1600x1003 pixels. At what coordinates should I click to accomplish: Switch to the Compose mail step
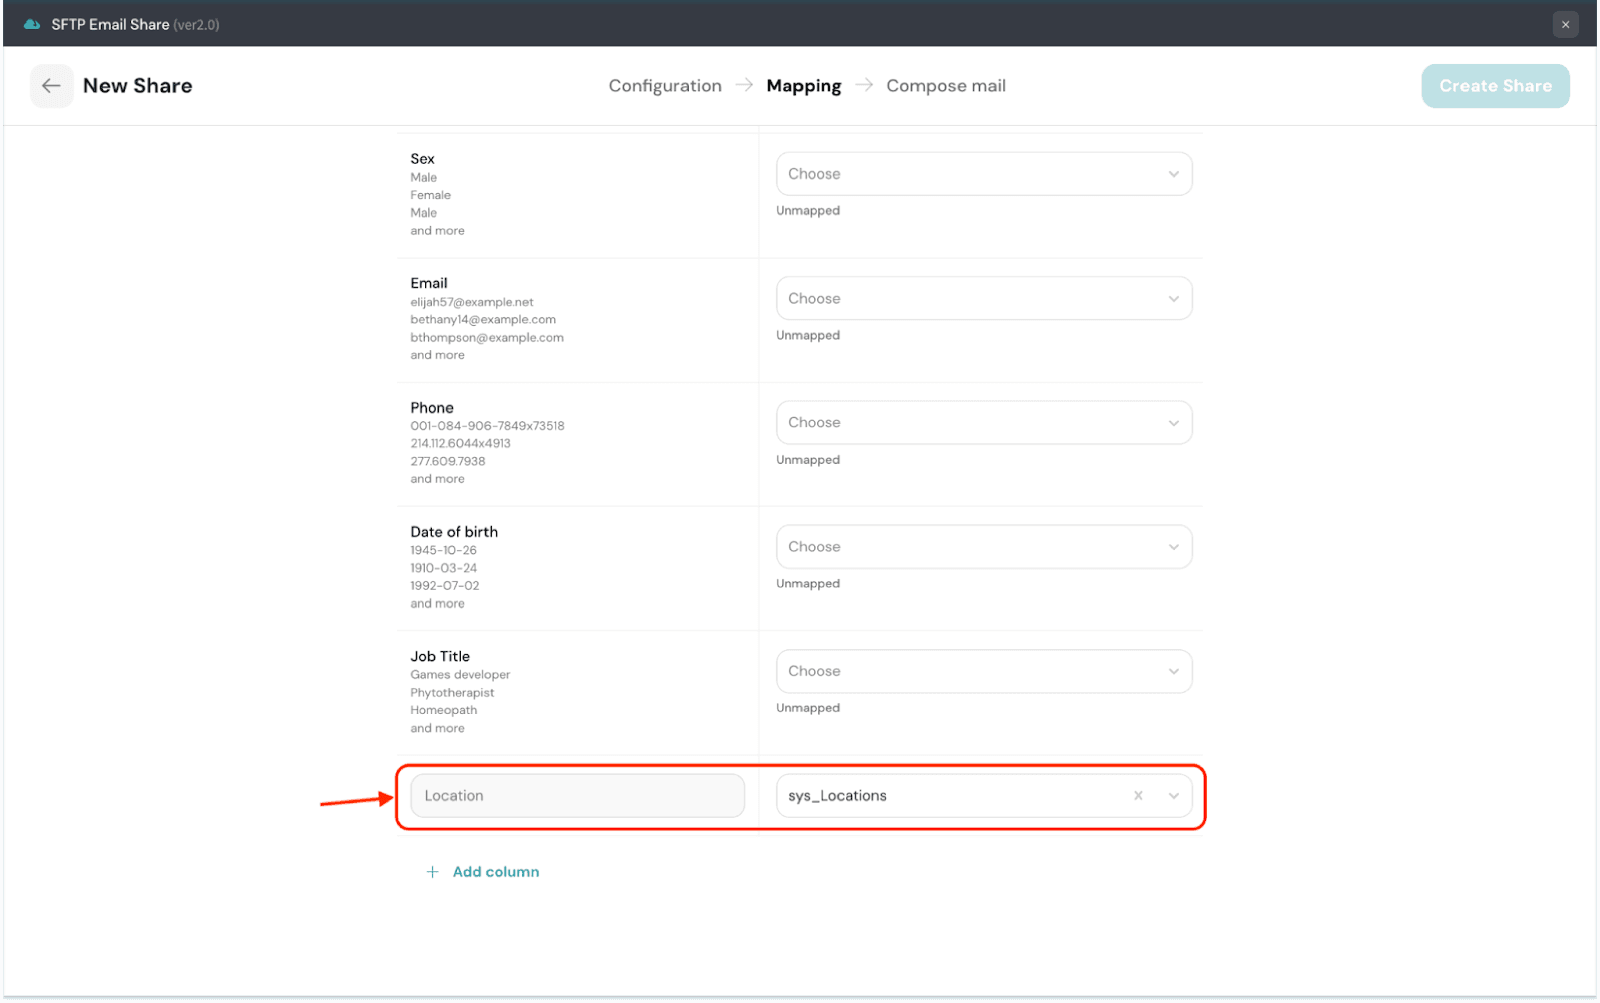pyautogui.click(x=945, y=86)
